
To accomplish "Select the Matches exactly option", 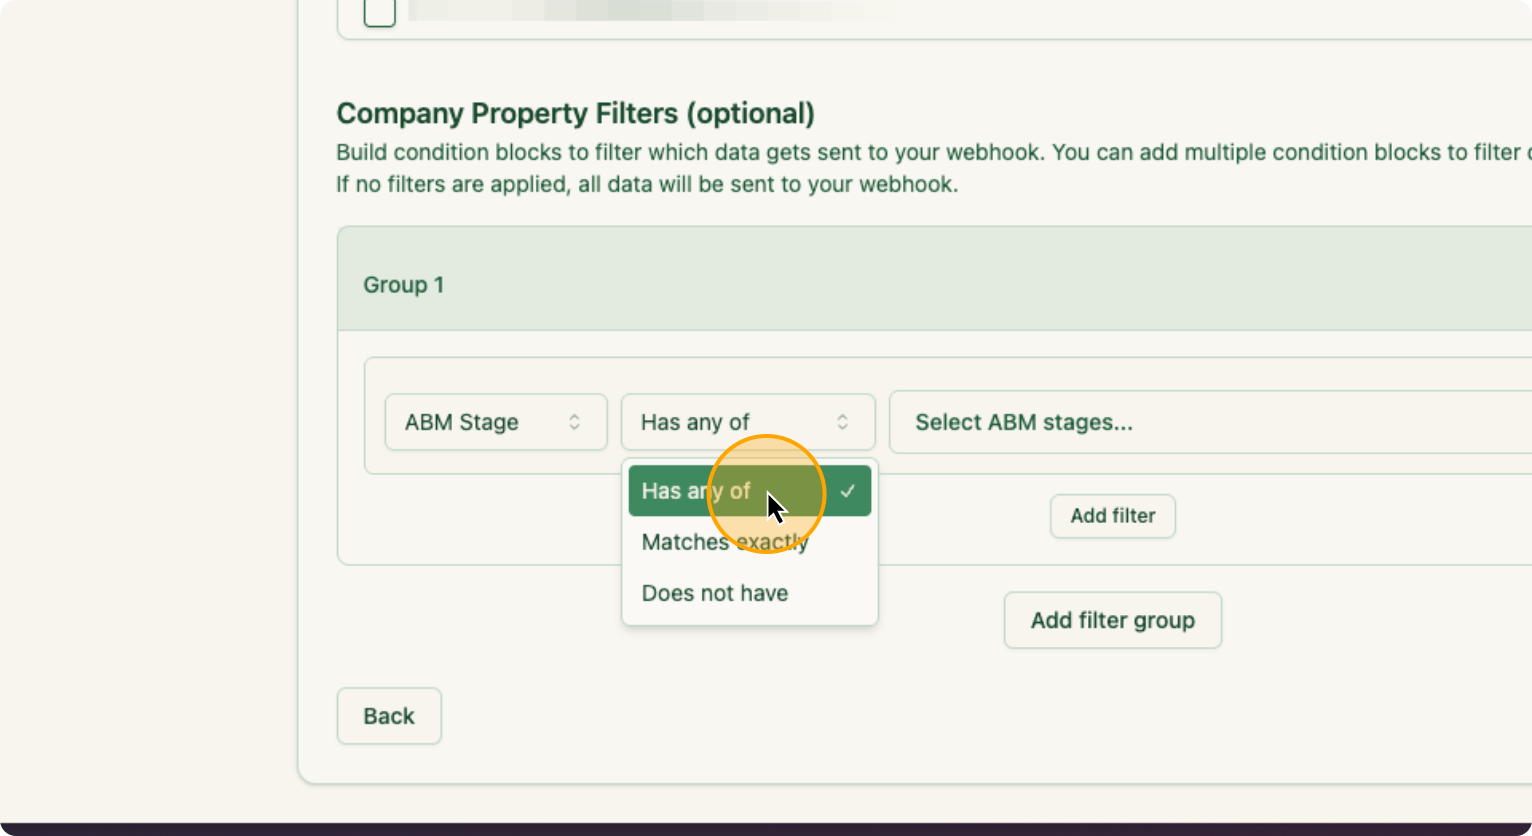I will coord(724,542).
